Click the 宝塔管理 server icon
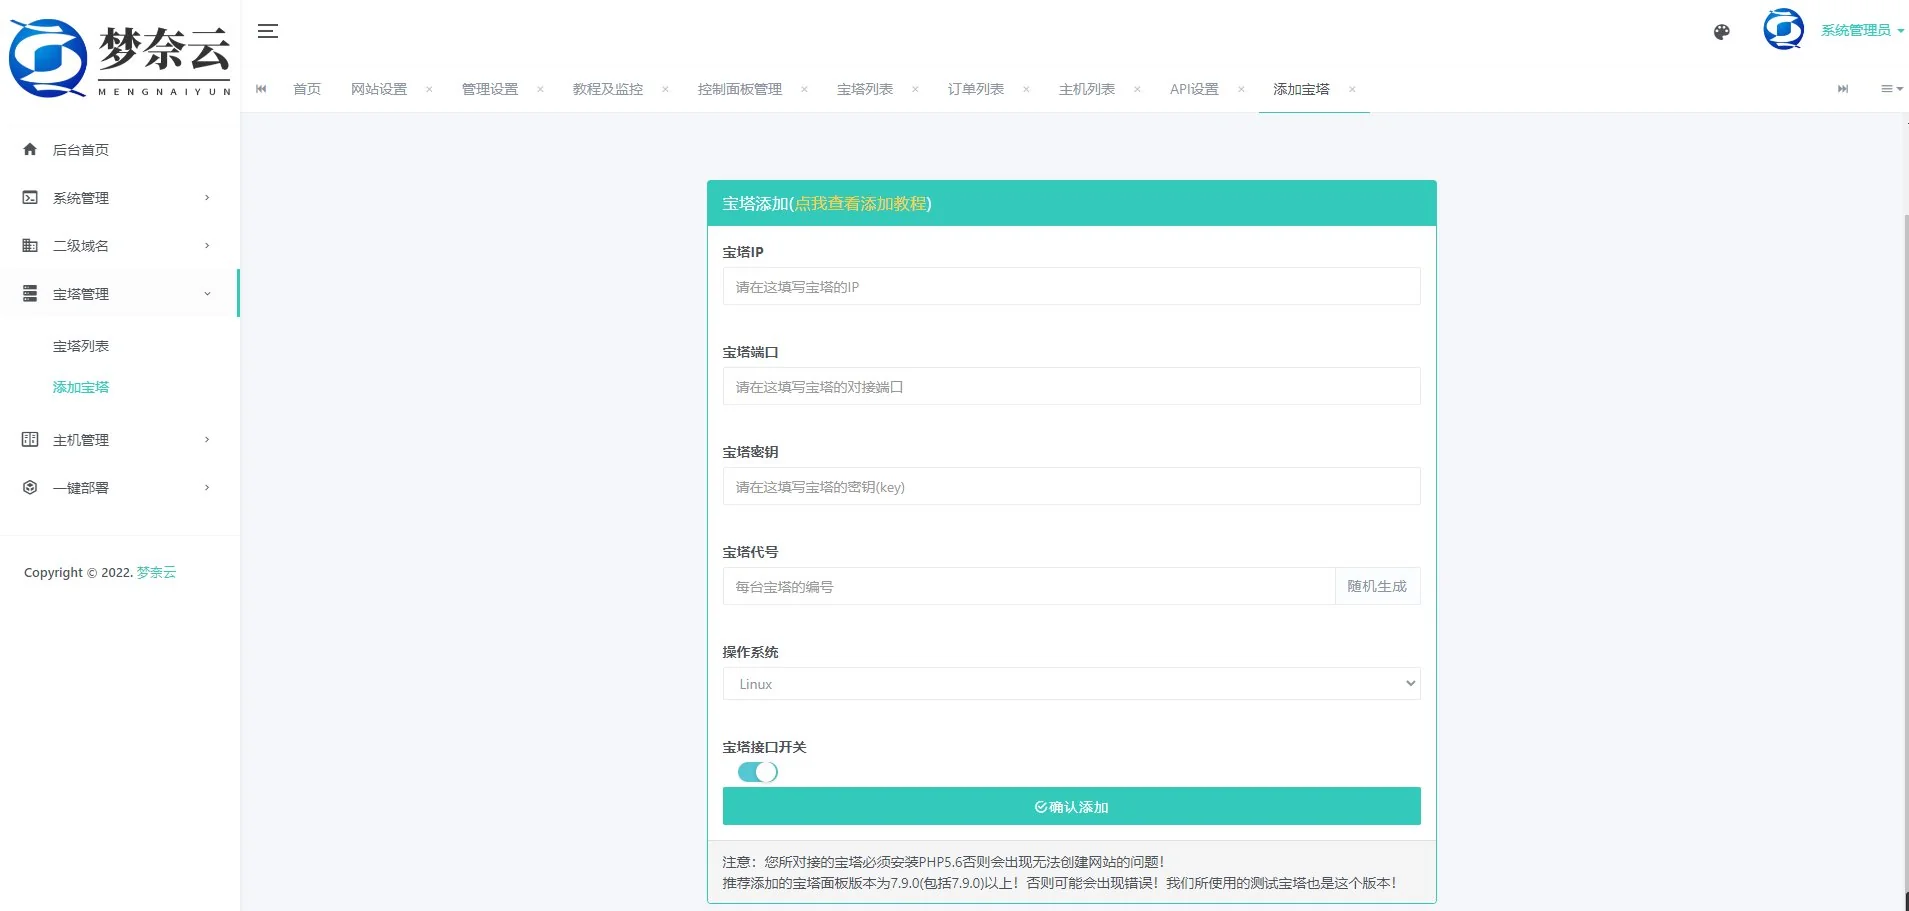 [x=29, y=293]
